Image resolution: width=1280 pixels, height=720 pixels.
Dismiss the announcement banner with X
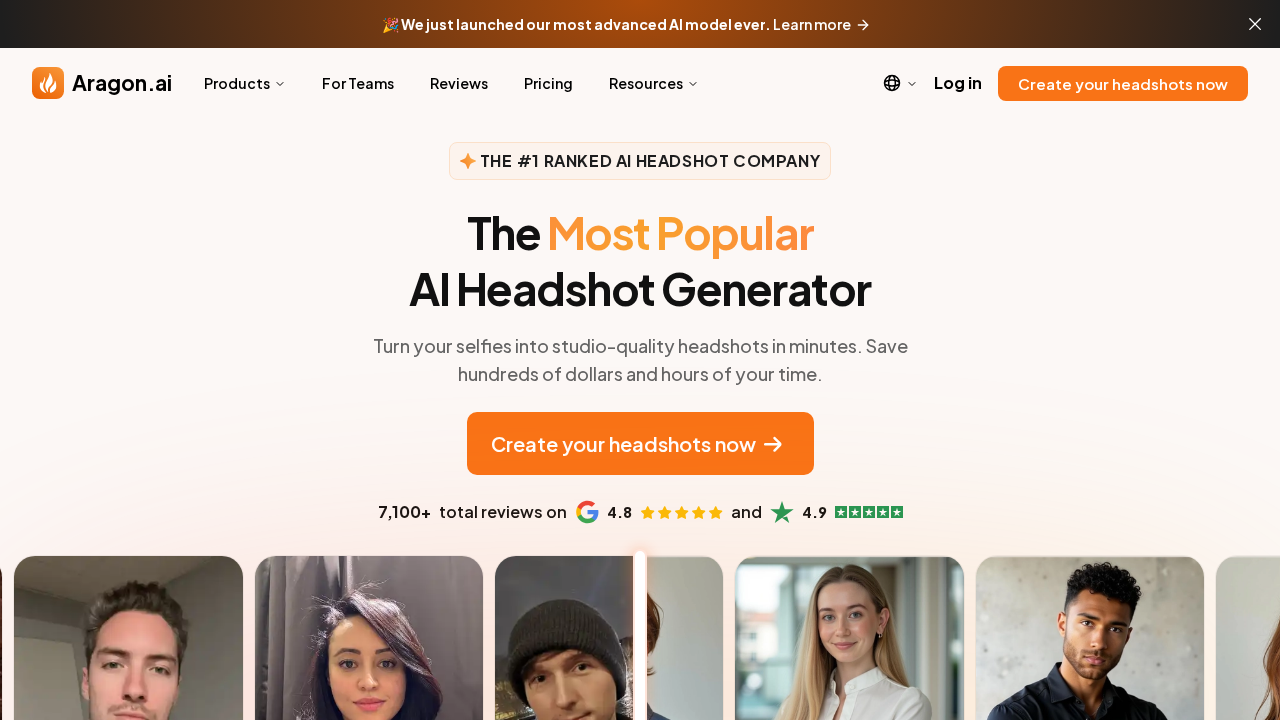(x=1255, y=24)
